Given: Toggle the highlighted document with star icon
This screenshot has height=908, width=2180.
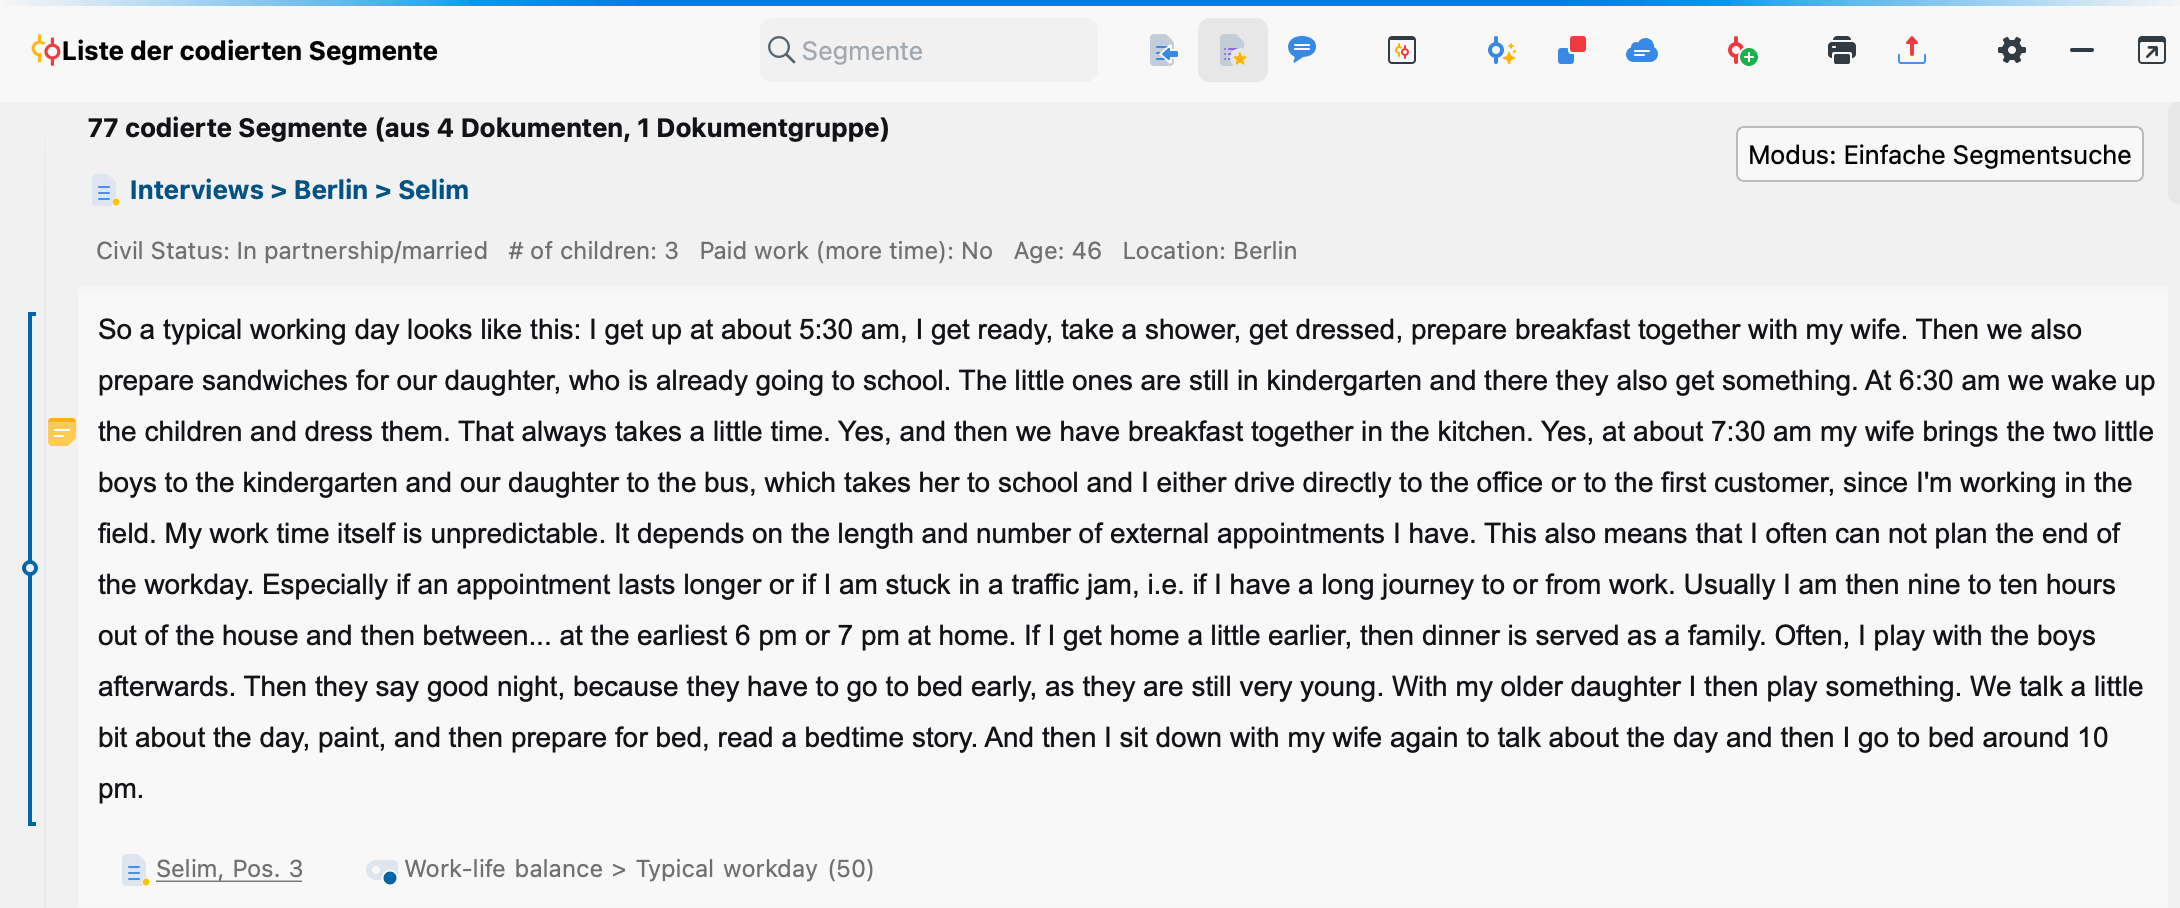Looking at the screenshot, I should 1233,50.
